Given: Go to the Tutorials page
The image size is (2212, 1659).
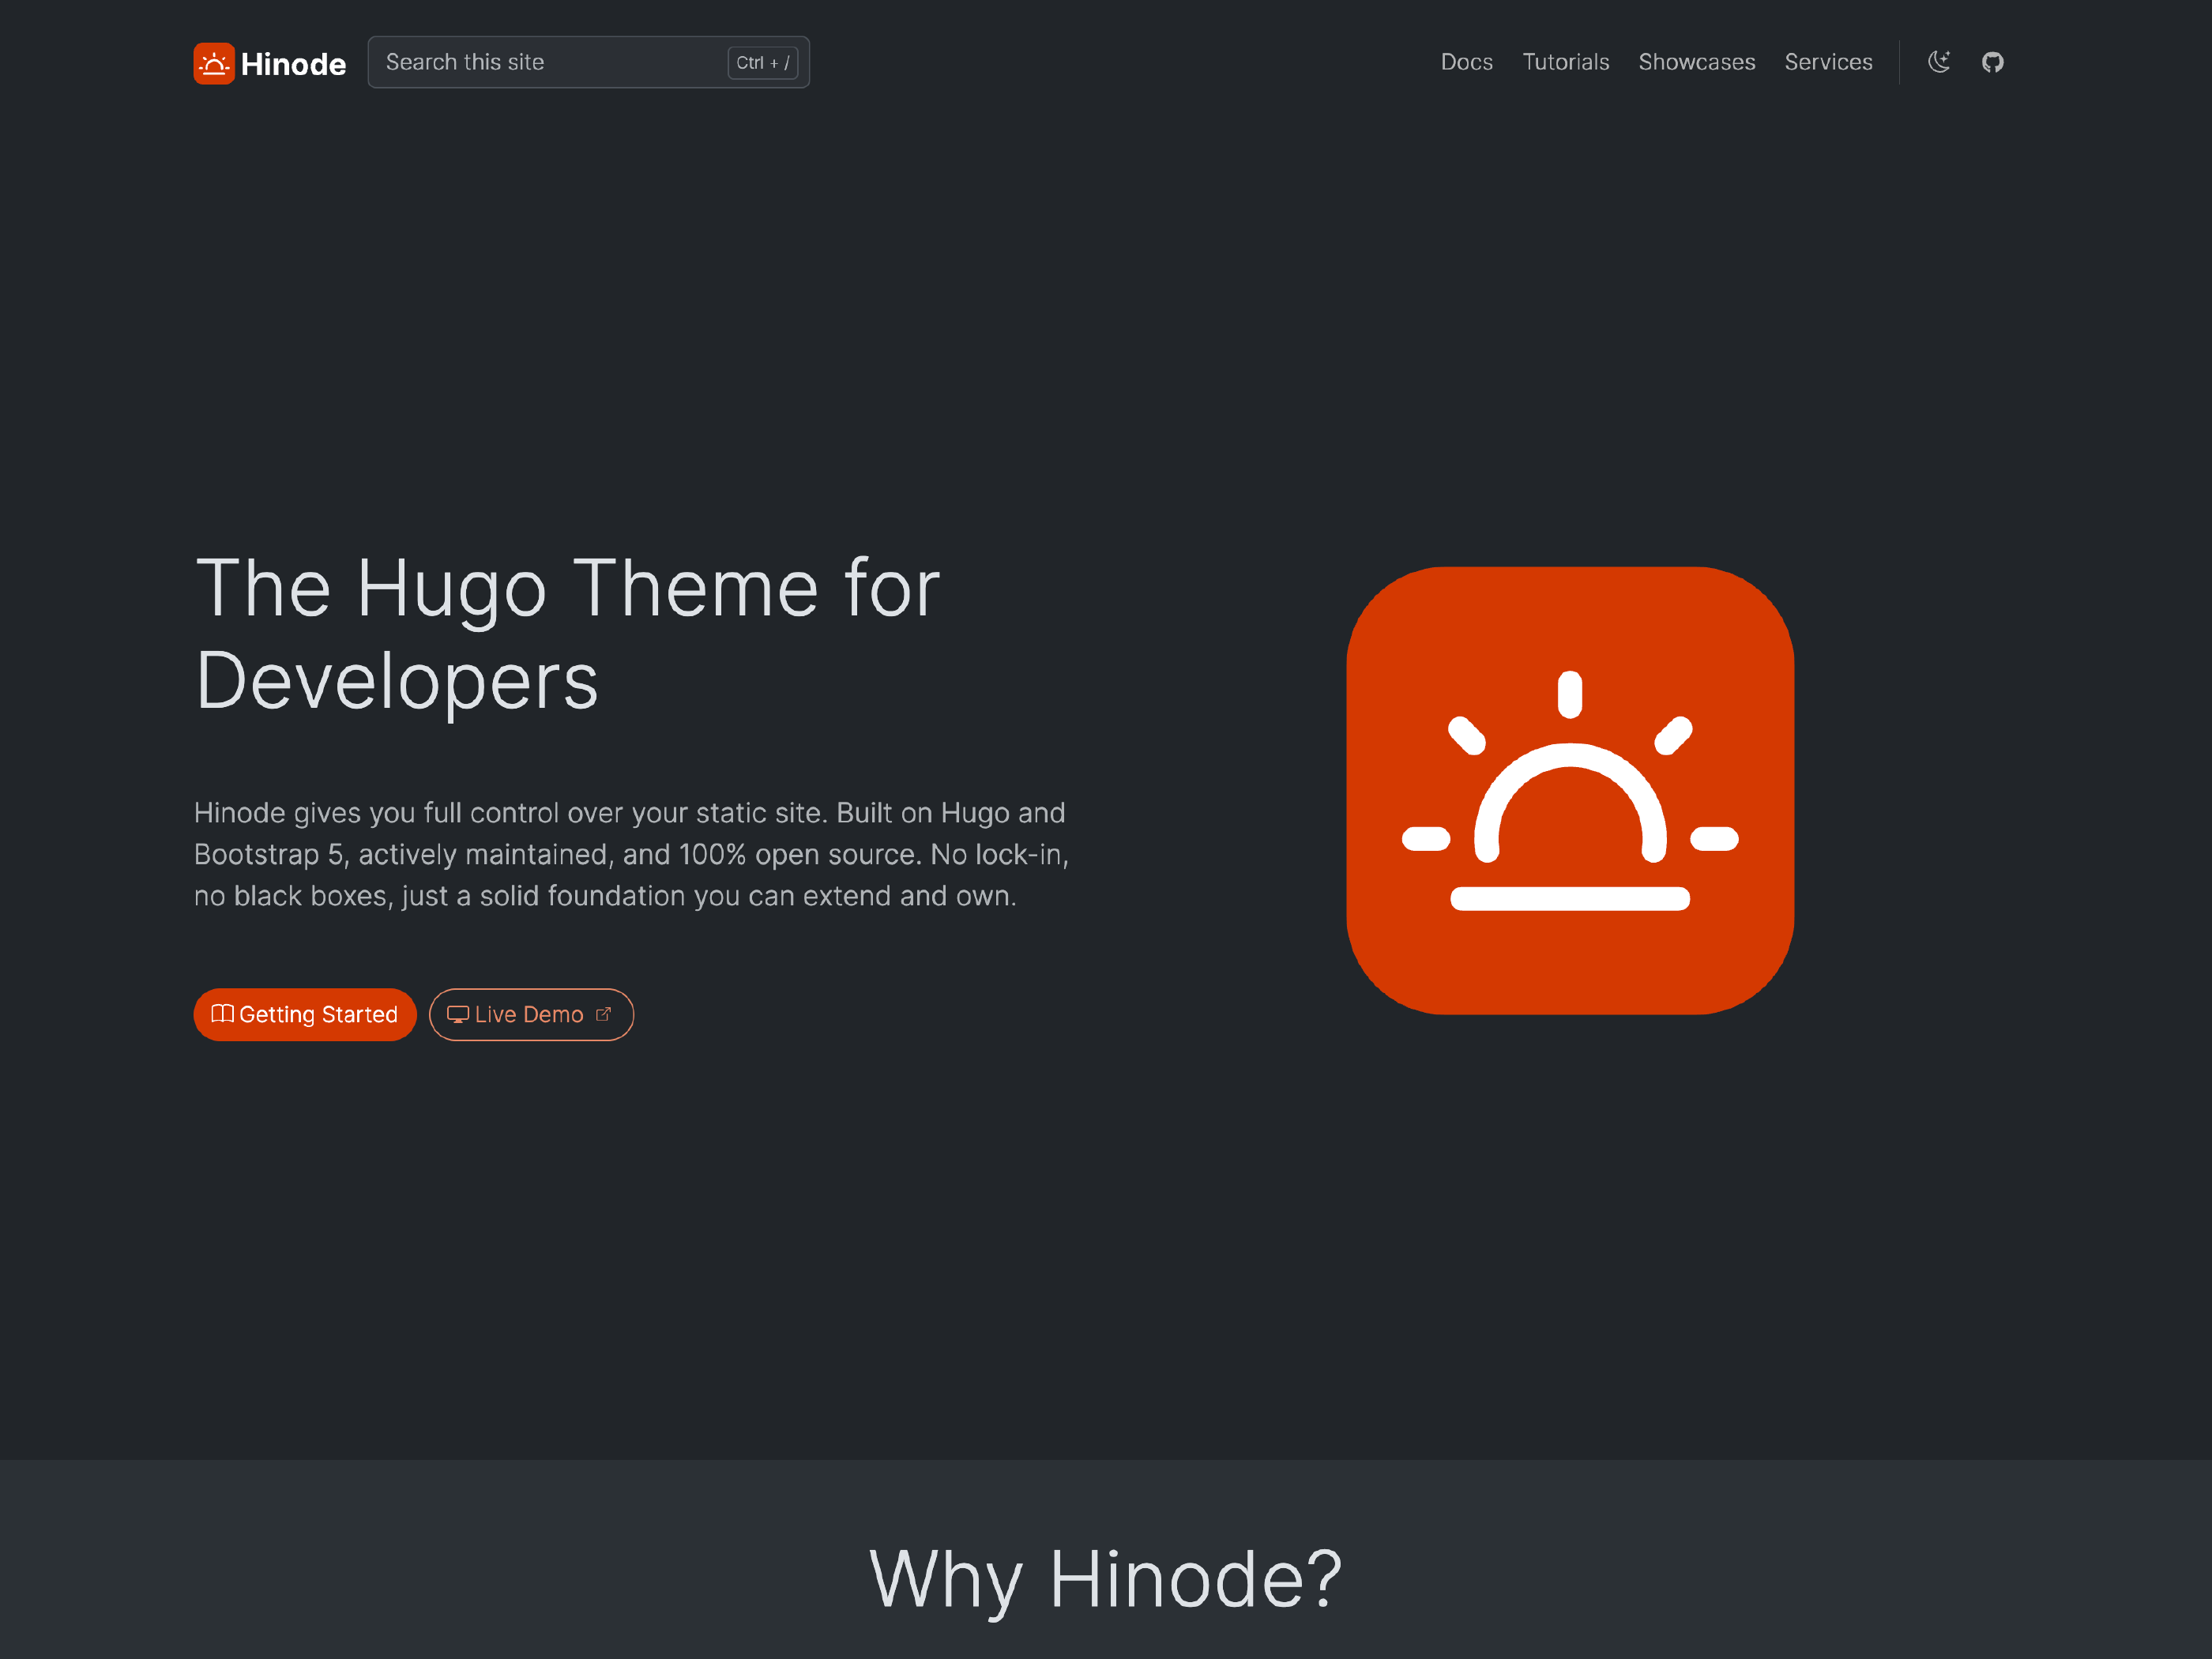Looking at the screenshot, I should tap(1565, 62).
